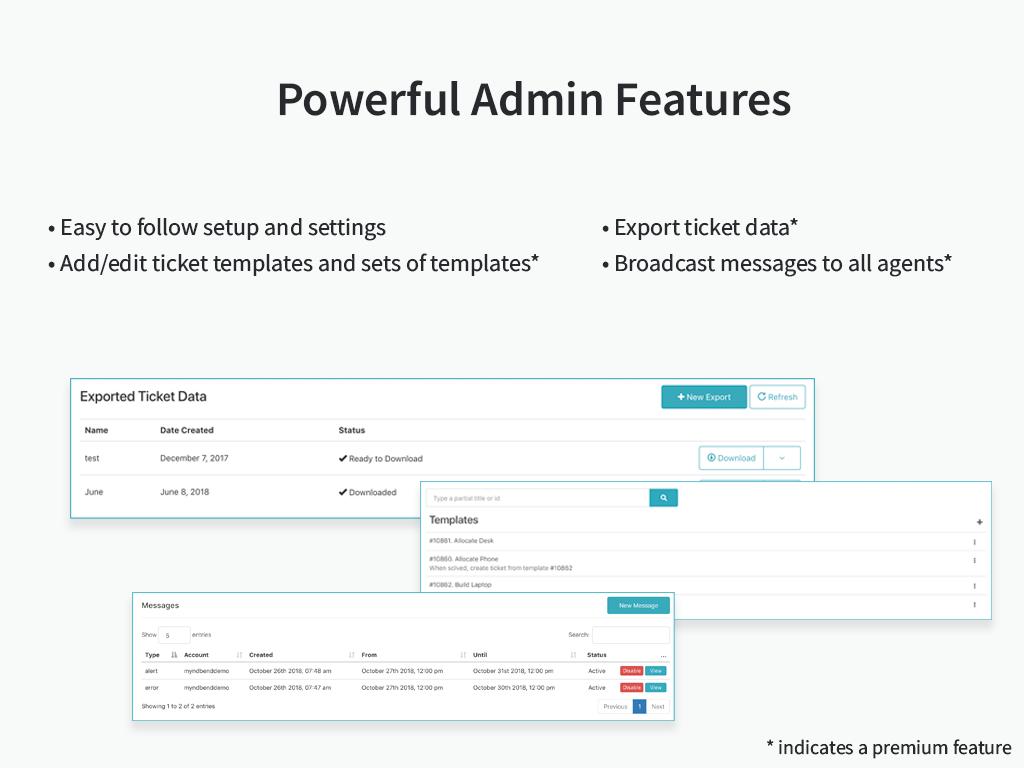Download the 'test' export file
The height and width of the screenshot is (768, 1024).
tap(731, 458)
